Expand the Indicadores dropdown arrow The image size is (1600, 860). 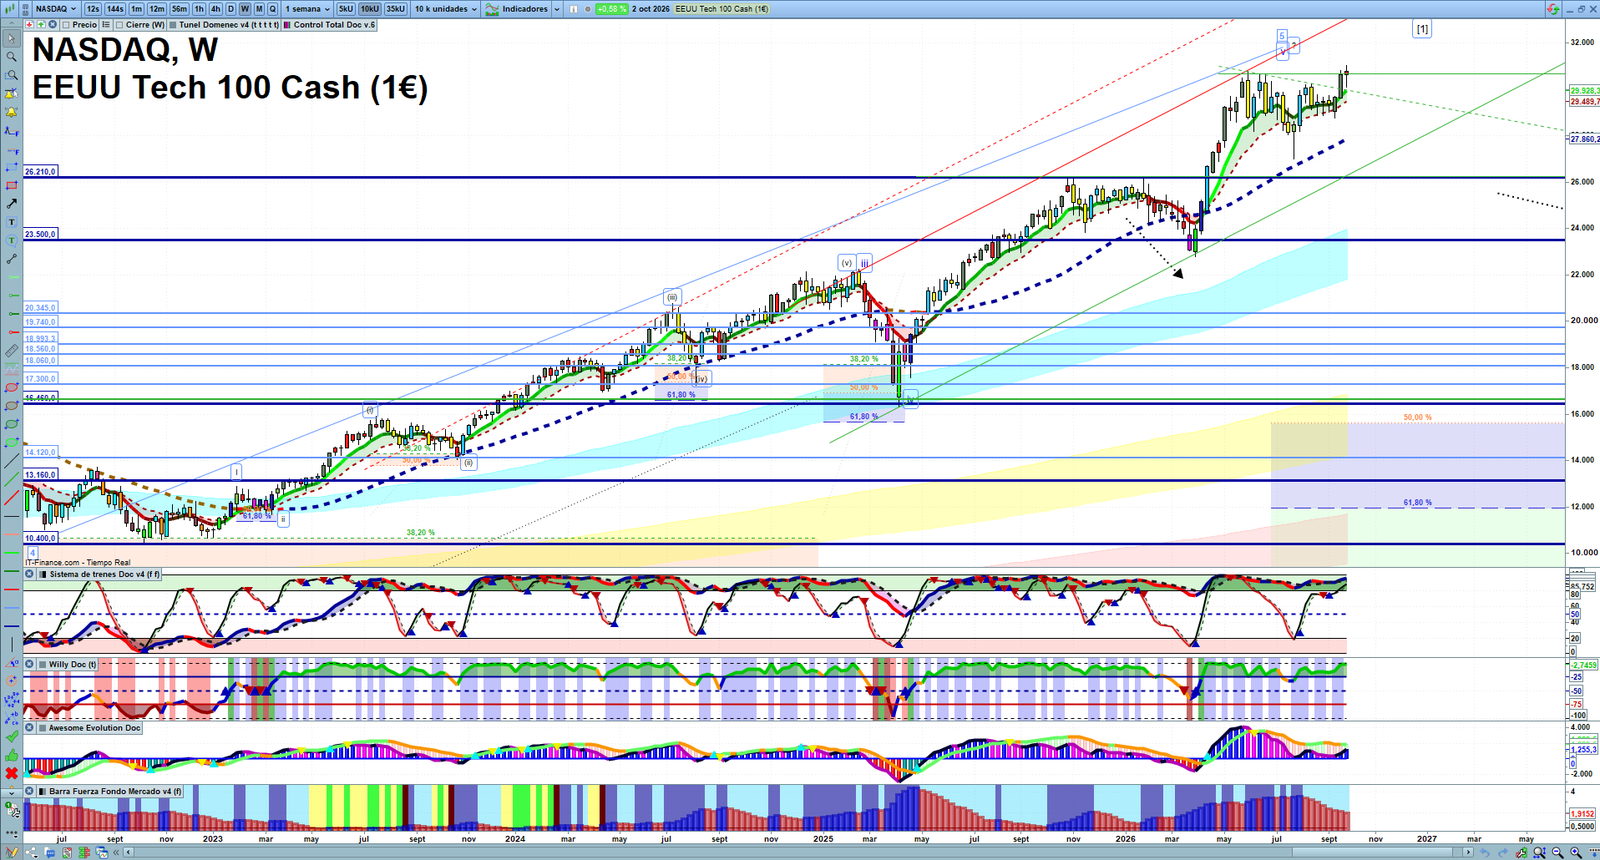click(557, 9)
